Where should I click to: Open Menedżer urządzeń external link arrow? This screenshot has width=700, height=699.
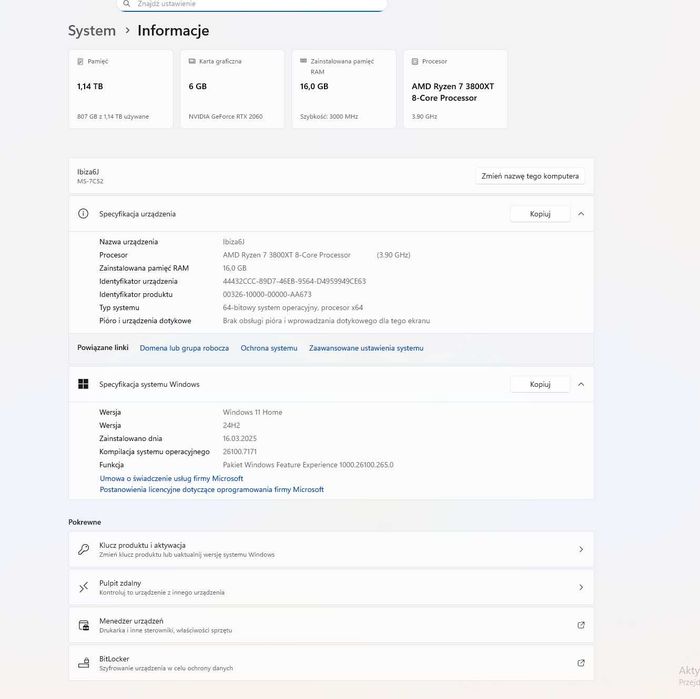pyautogui.click(x=581, y=625)
